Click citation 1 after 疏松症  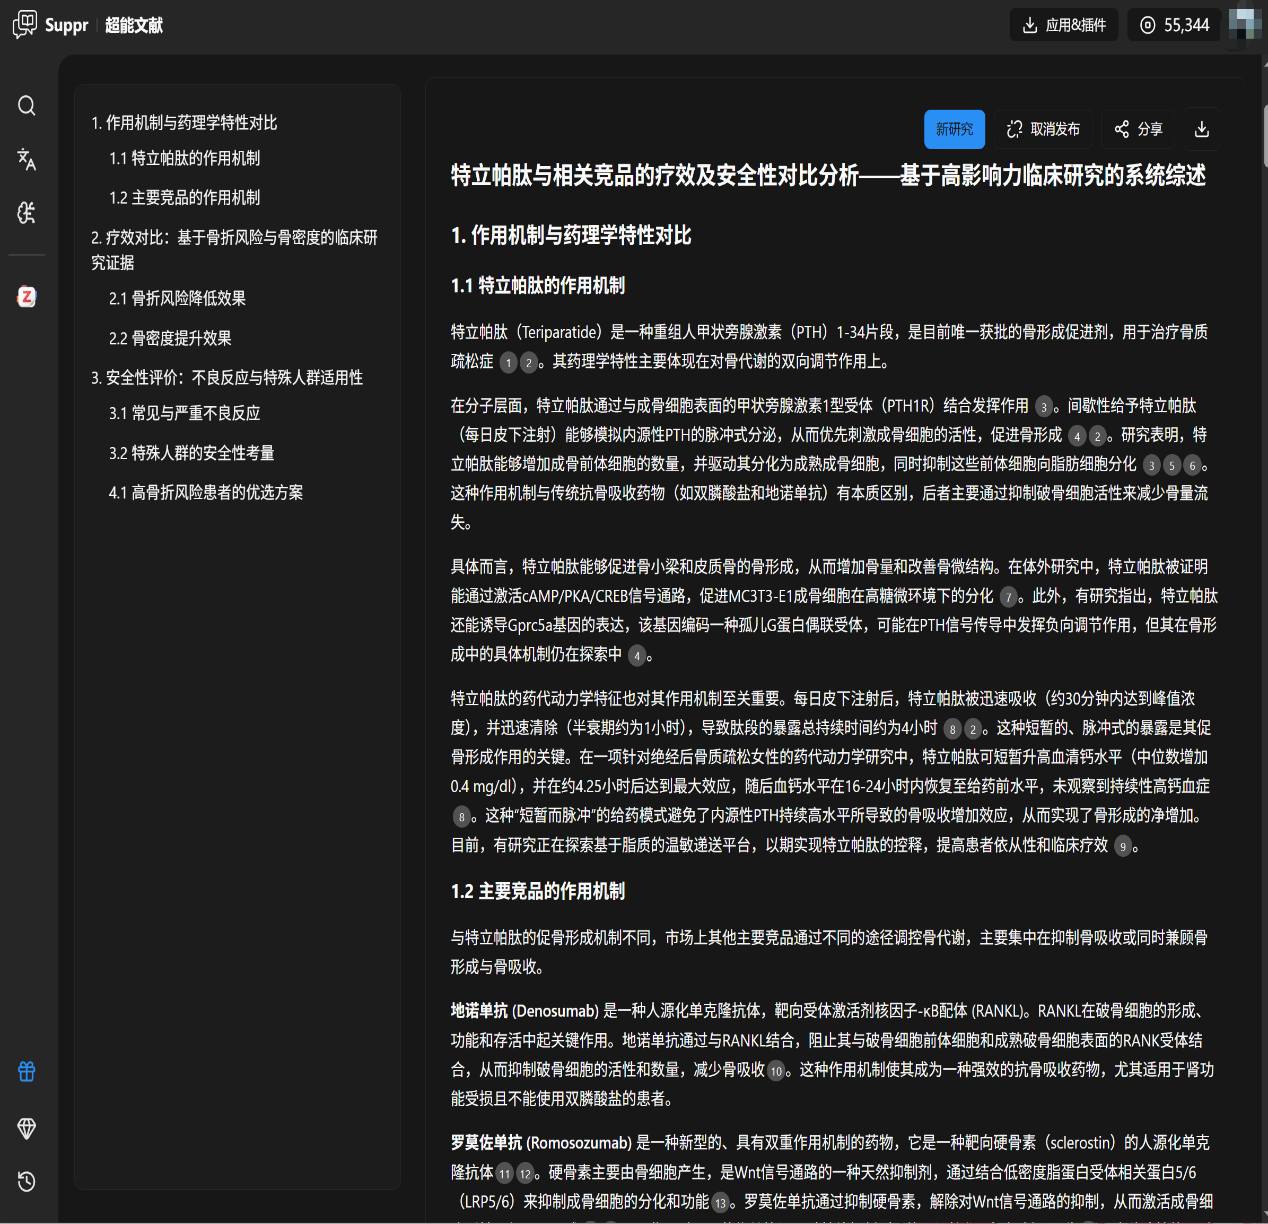point(508,363)
